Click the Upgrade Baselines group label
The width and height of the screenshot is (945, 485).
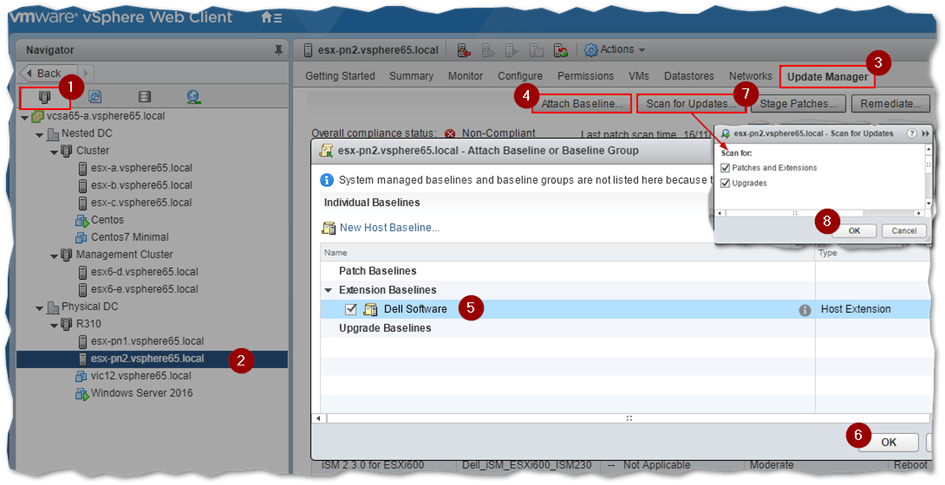pyautogui.click(x=385, y=328)
